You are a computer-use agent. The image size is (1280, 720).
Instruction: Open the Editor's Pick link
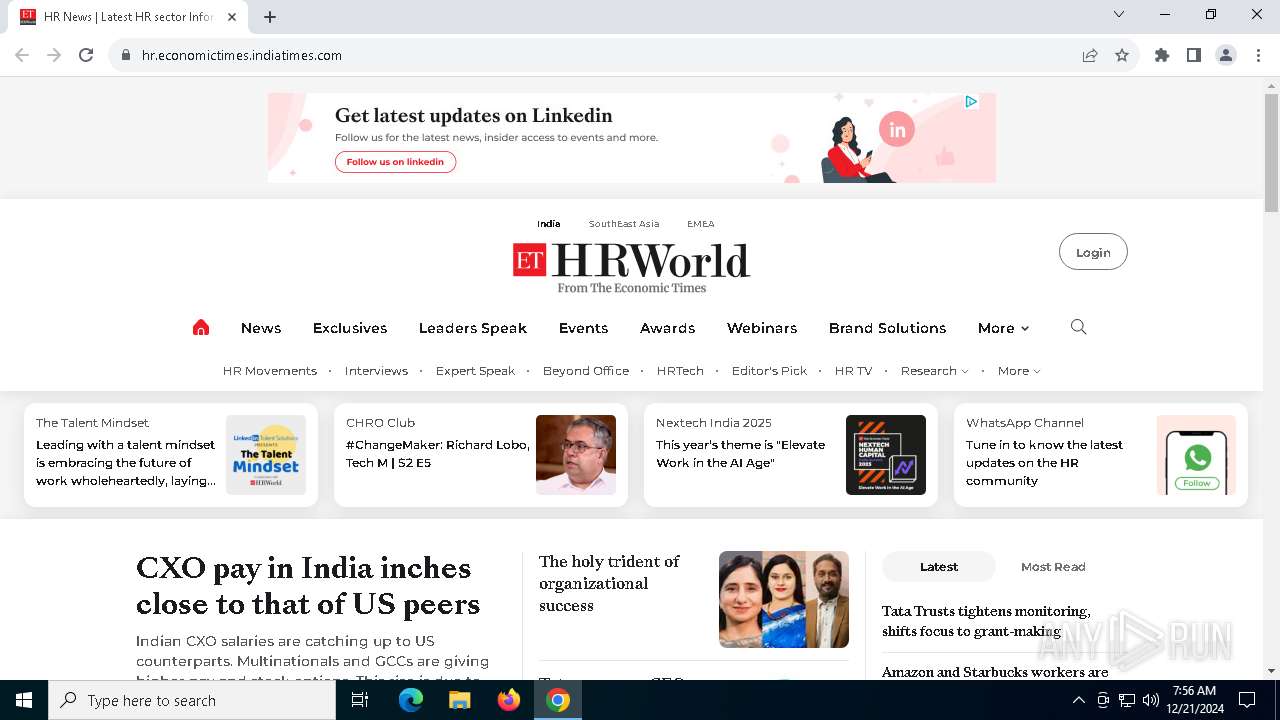point(769,371)
